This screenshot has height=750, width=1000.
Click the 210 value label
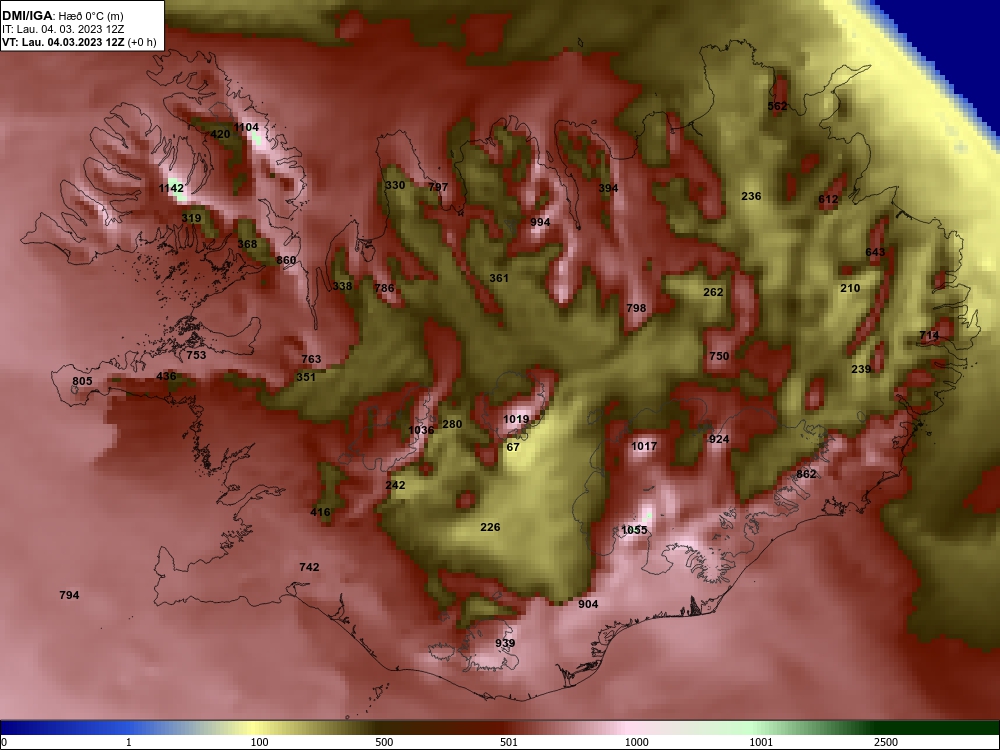[850, 288]
